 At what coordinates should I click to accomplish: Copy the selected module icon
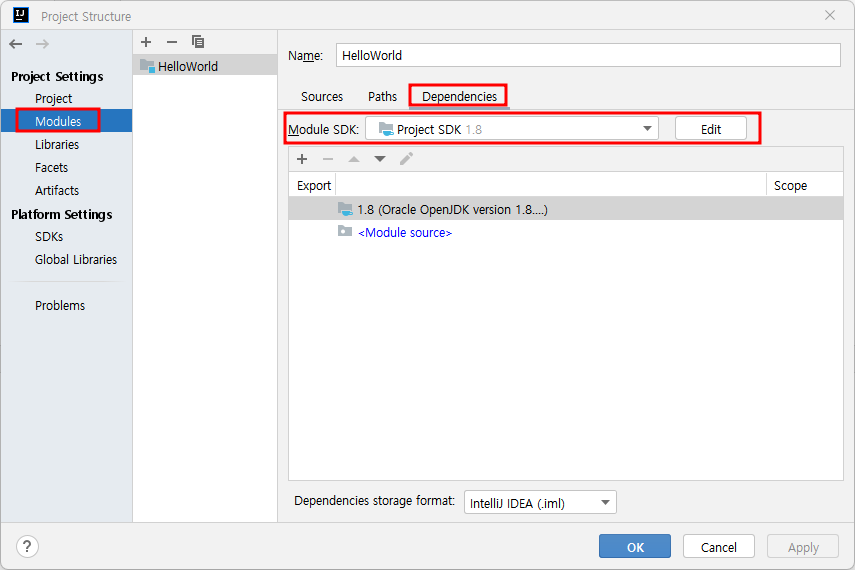click(x=197, y=42)
